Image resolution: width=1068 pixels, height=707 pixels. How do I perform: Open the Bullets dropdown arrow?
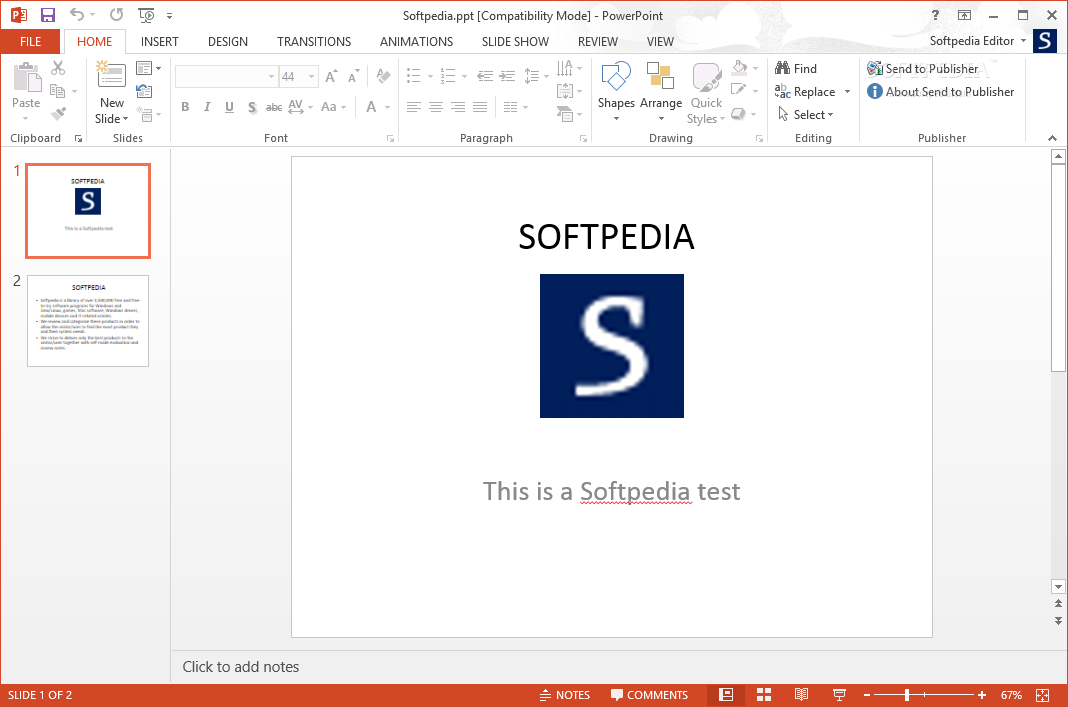click(430, 76)
